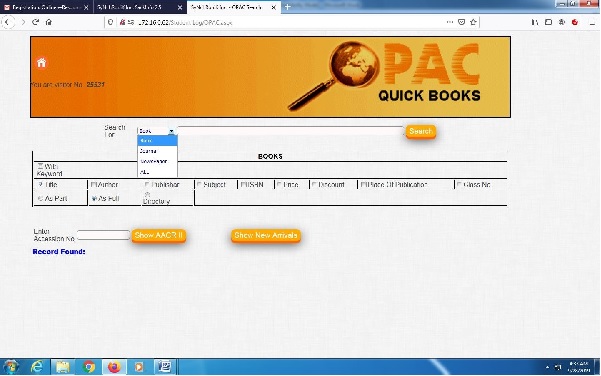Go back using the browser back arrow
601x376 pixels.
pos(8,22)
